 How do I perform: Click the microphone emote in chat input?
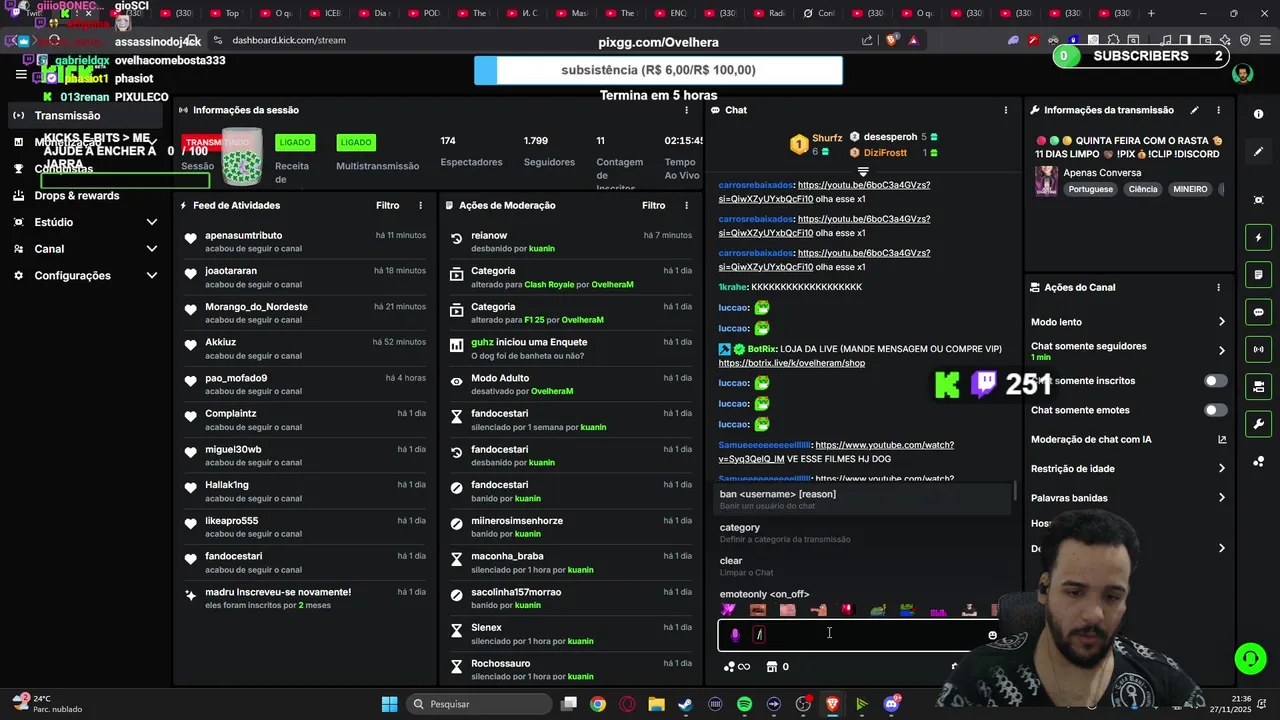click(735, 635)
